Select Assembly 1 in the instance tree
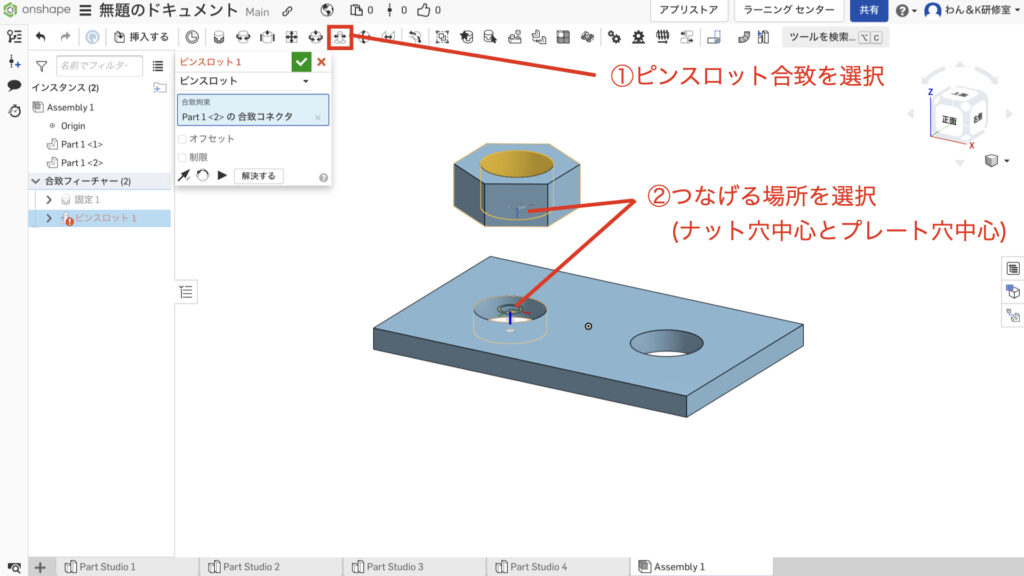The height and width of the screenshot is (576, 1024). click(x=70, y=107)
